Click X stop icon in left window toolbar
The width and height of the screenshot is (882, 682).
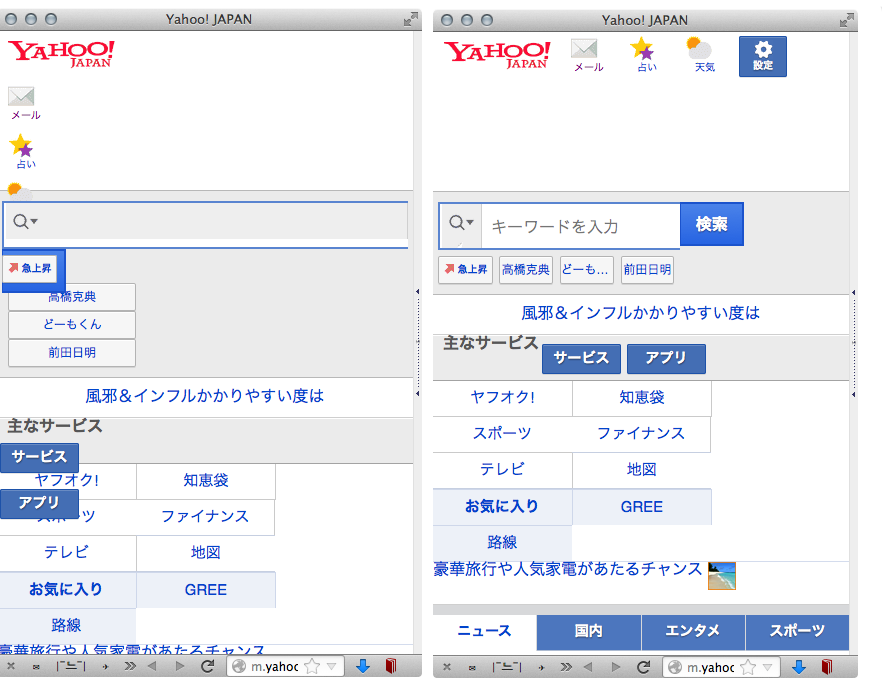11,666
